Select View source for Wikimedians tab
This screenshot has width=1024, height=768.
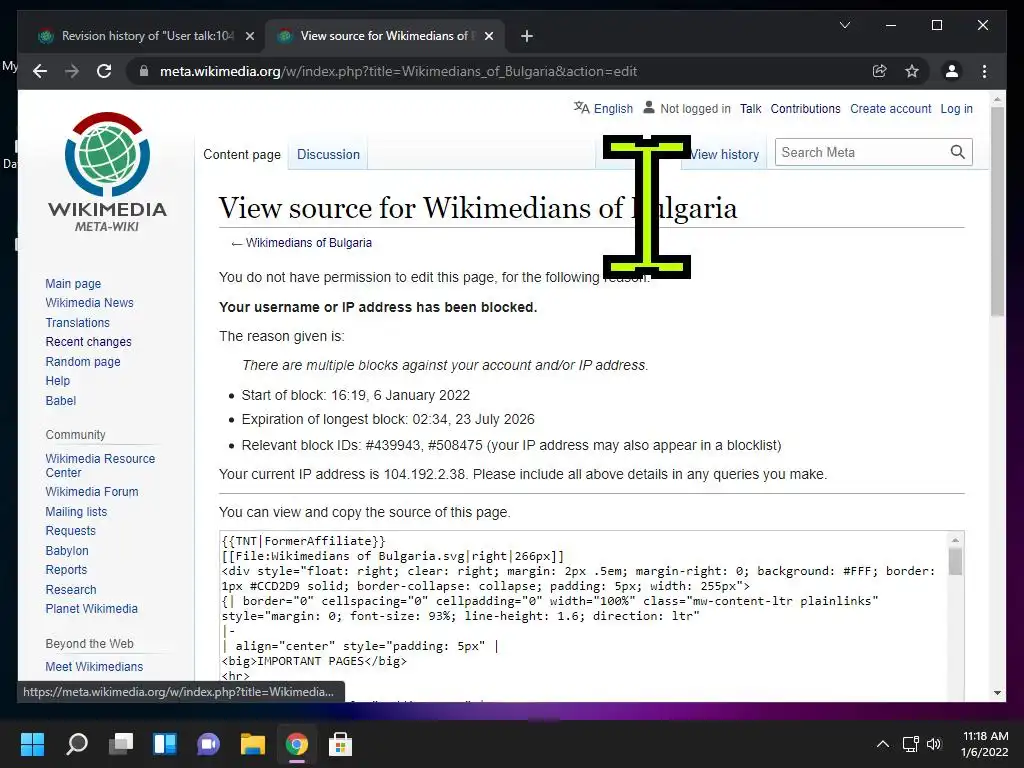click(x=383, y=36)
